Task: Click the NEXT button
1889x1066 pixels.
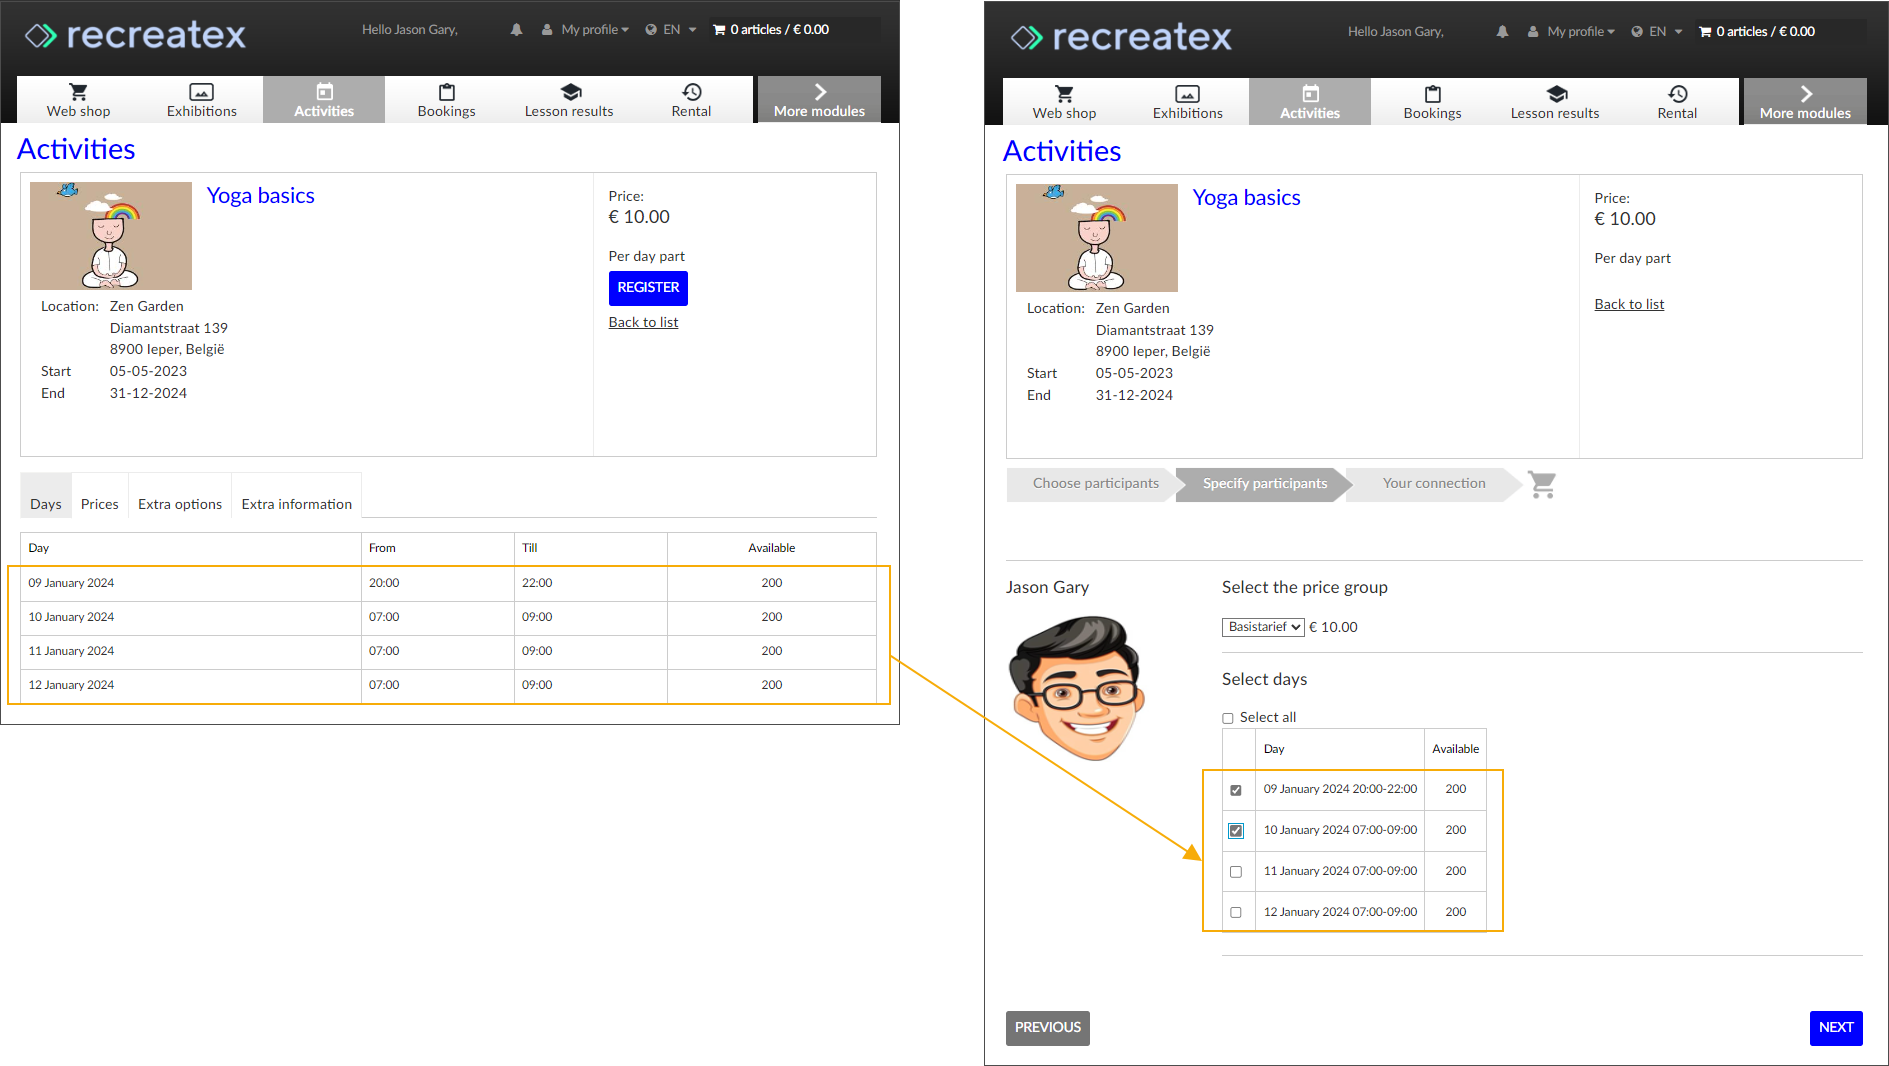Action: [x=1835, y=1027]
